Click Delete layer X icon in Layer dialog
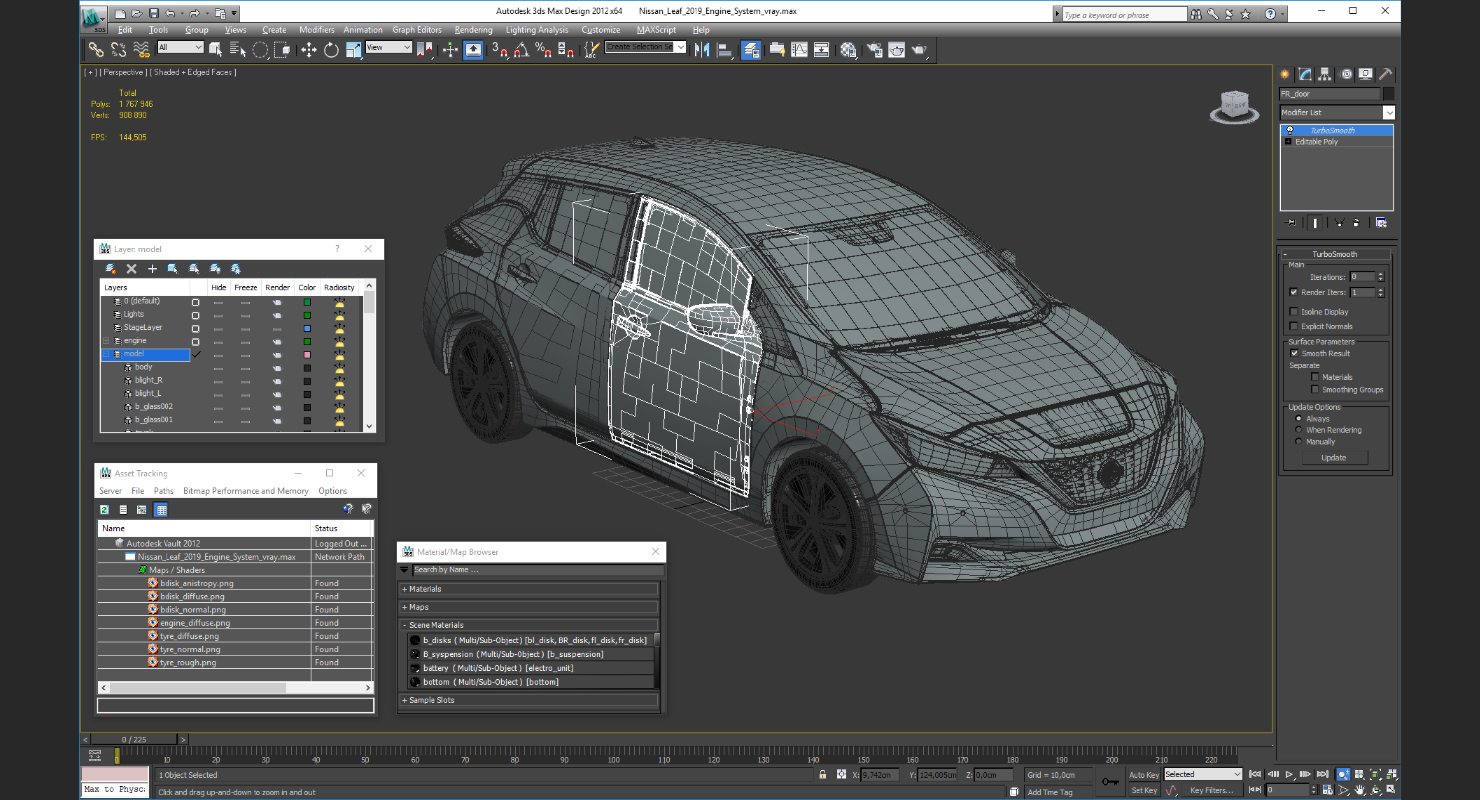This screenshot has width=1480, height=800. [x=131, y=269]
